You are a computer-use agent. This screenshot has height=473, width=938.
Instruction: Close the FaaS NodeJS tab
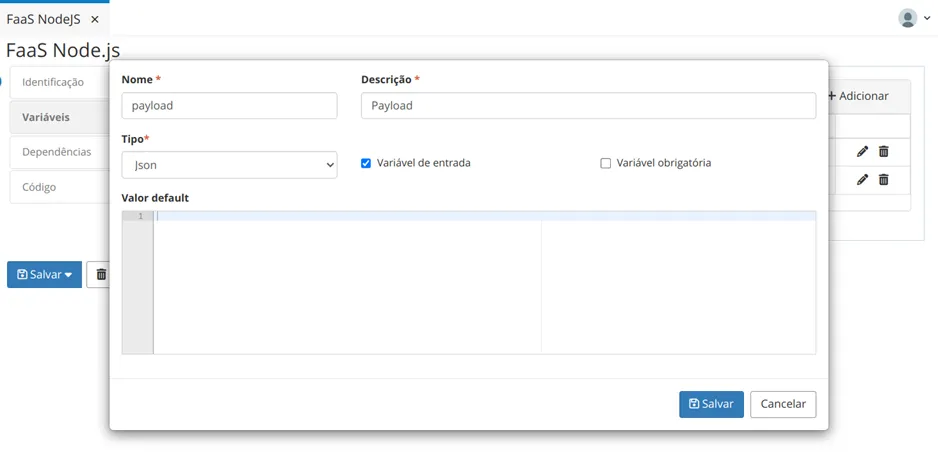coord(95,20)
